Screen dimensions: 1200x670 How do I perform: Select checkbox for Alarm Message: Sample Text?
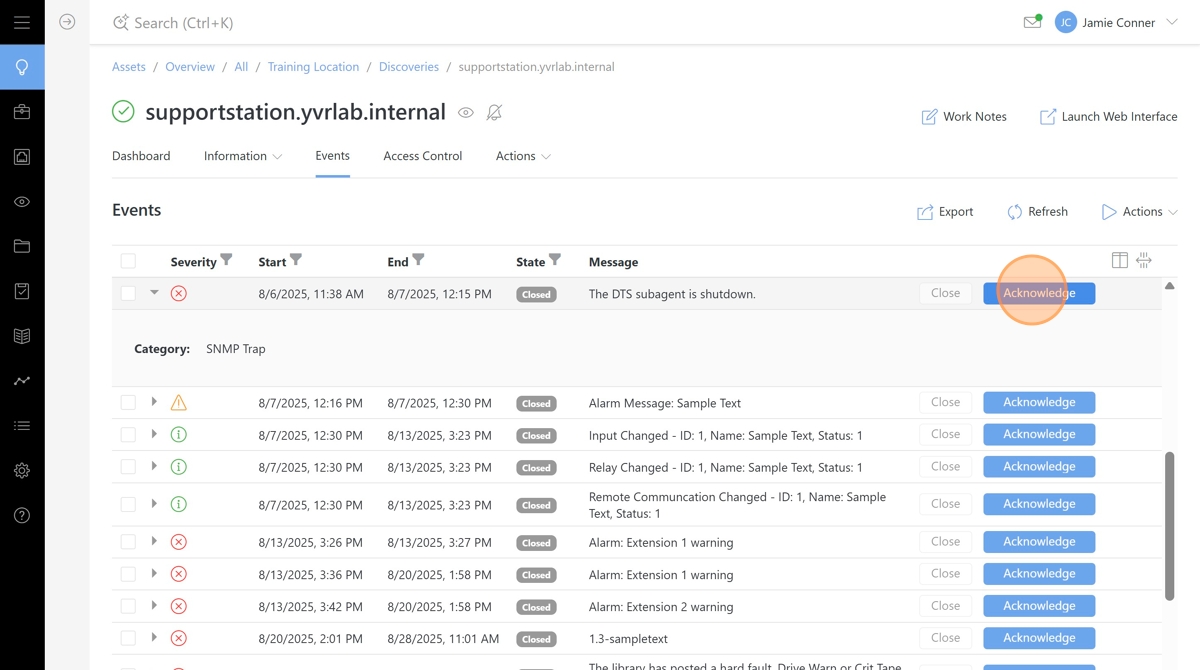[x=128, y=403]
